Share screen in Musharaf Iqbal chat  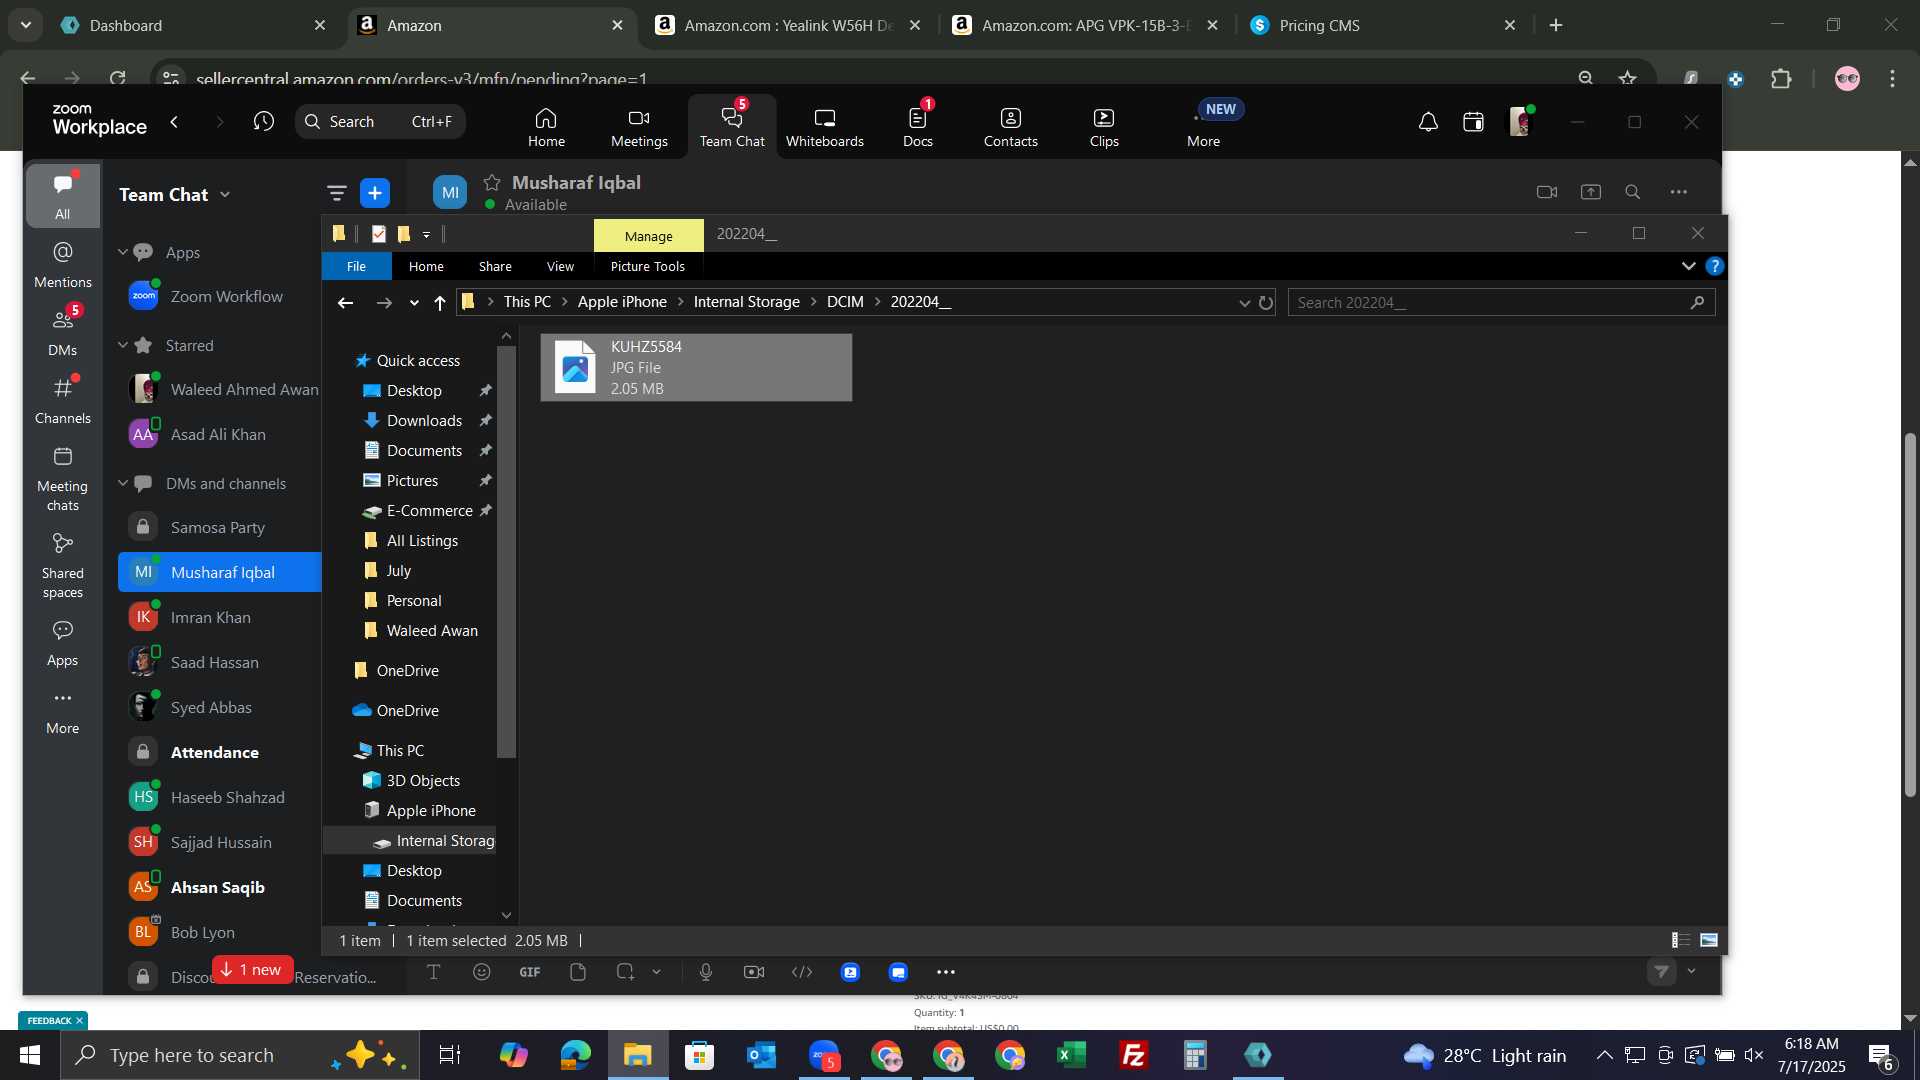1590,192
